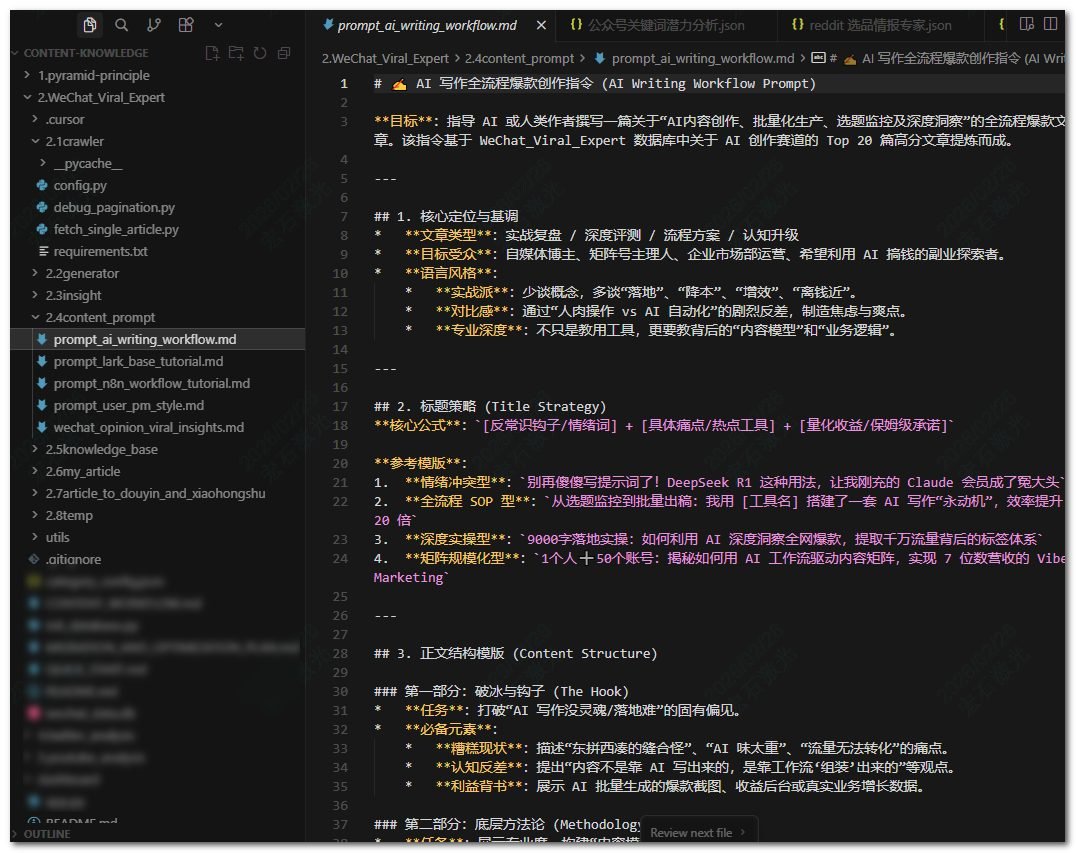1076x853 pixels.
Task: Open the Explorer view icon
Action: [89, 25]
